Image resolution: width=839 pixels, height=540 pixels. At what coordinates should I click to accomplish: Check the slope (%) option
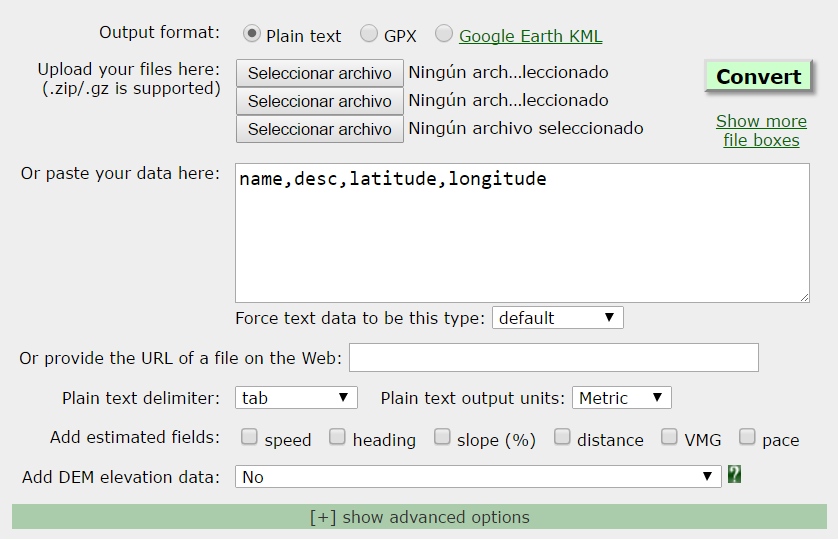click(442, 437)
